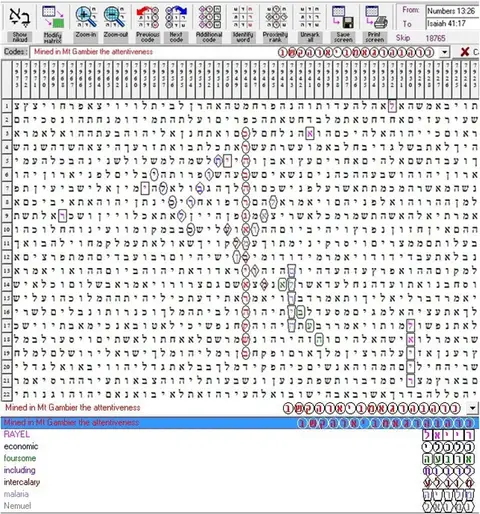The image size is (480, 514).
Task: Click the Print screen icon
Action: pyautogui.click(x=375, y=24)
